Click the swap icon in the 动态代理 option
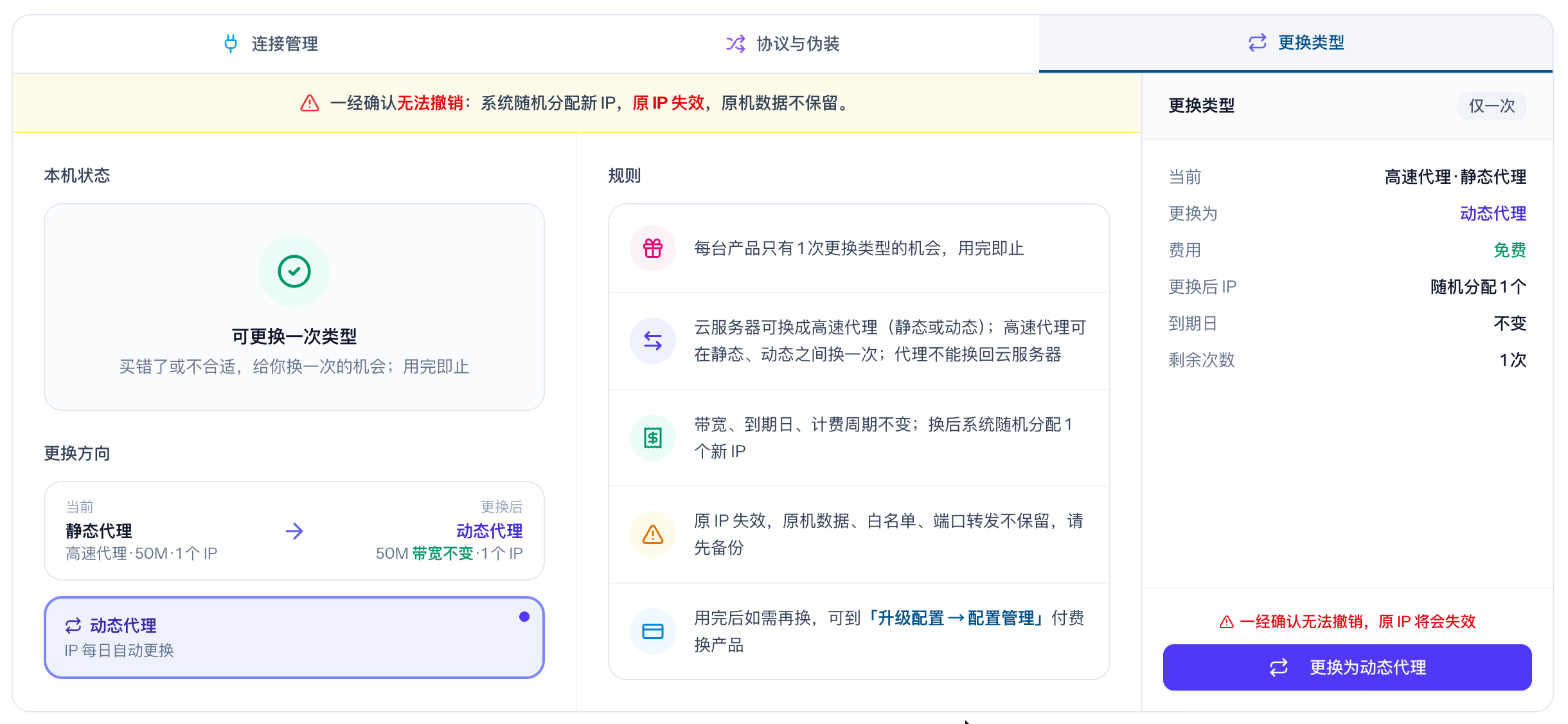The image size is (1568, 724). [73, 626]
